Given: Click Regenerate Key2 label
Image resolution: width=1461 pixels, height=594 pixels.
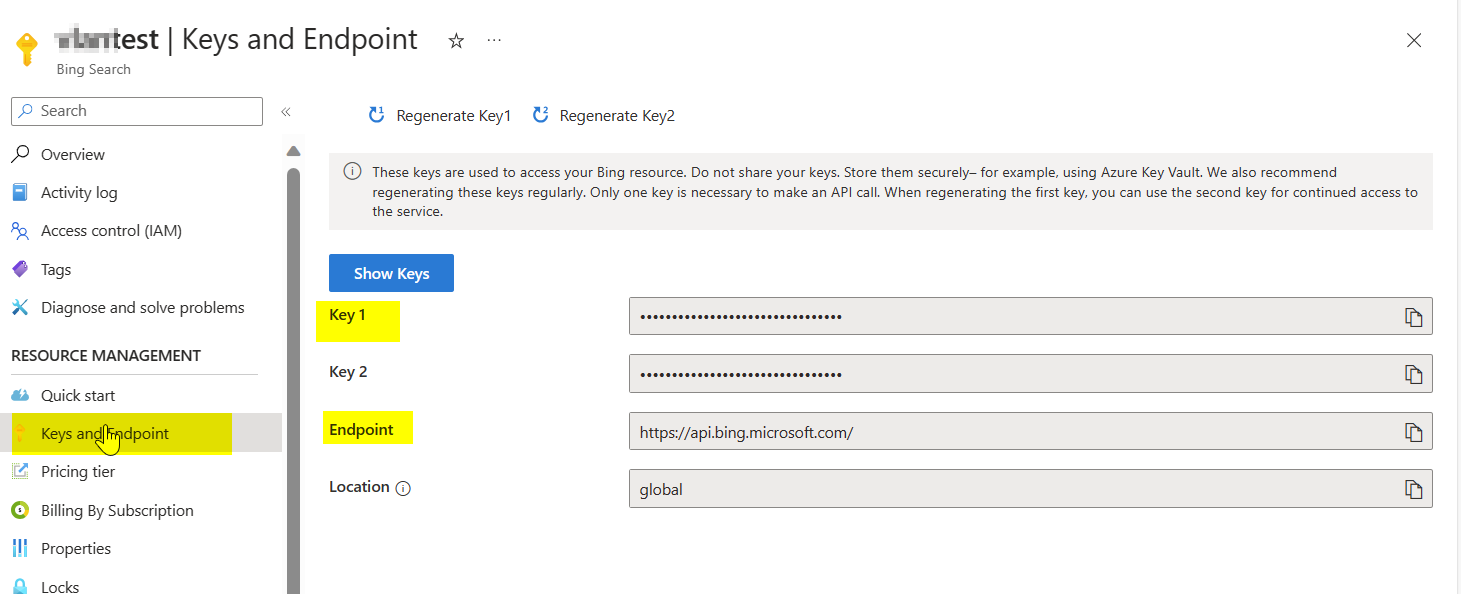Looking at the screenshot, I should 617,116.
